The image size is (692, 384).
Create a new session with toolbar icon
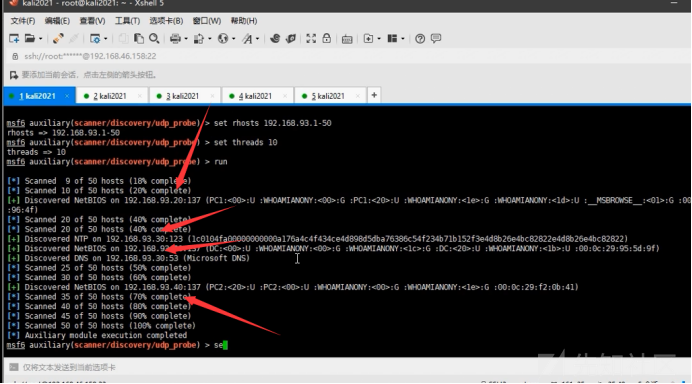click(x=14, y=39)
